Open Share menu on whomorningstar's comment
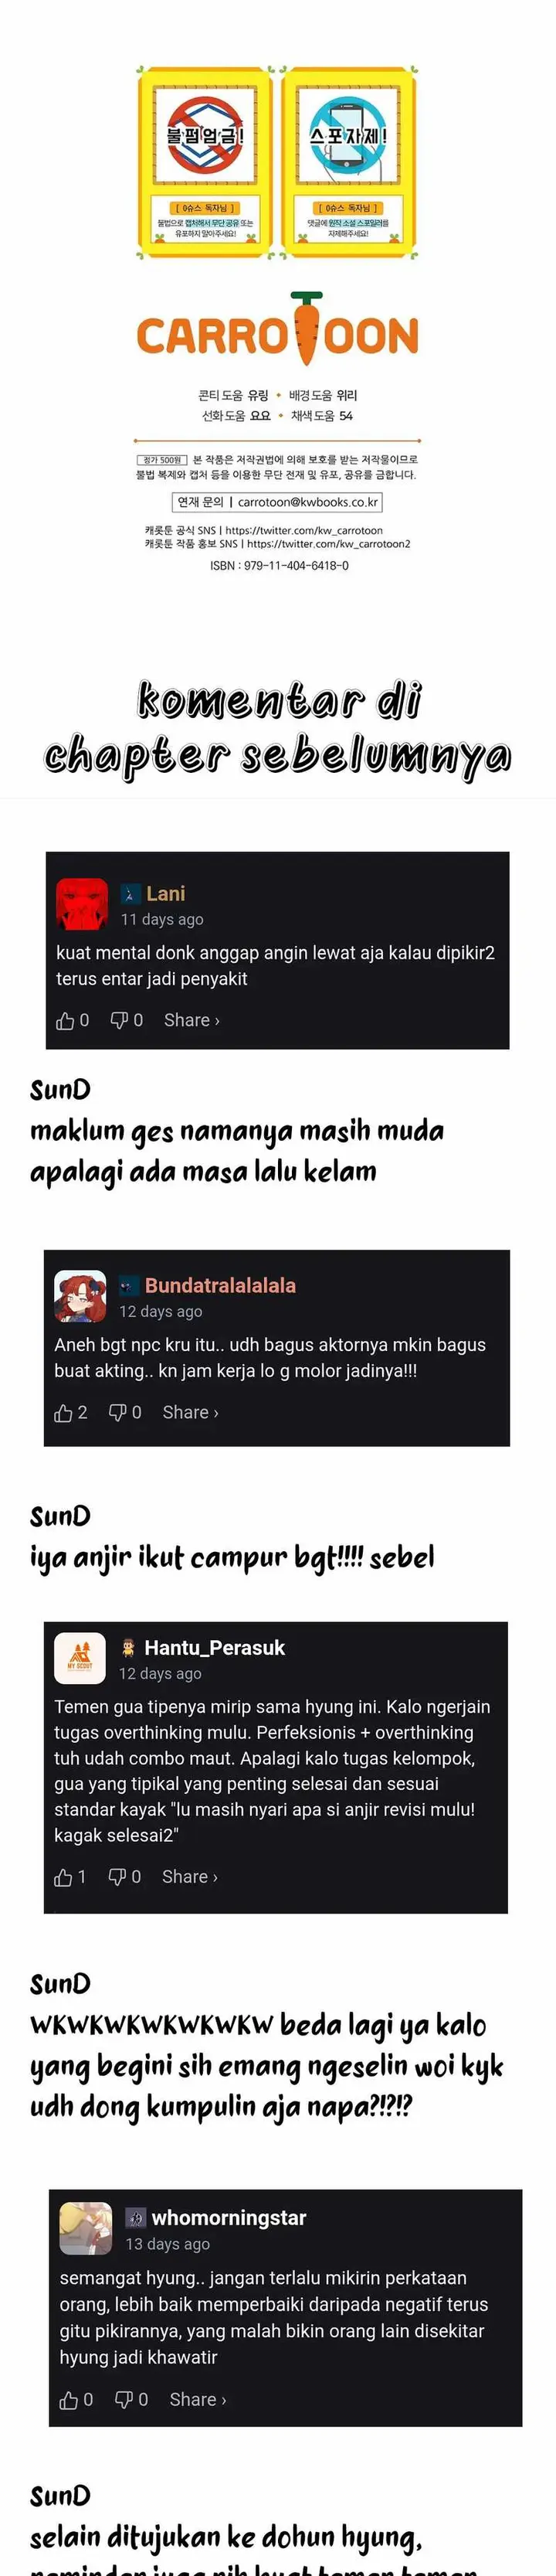Viewport: 556px width, 2576px height. (x=197, y=2399)
